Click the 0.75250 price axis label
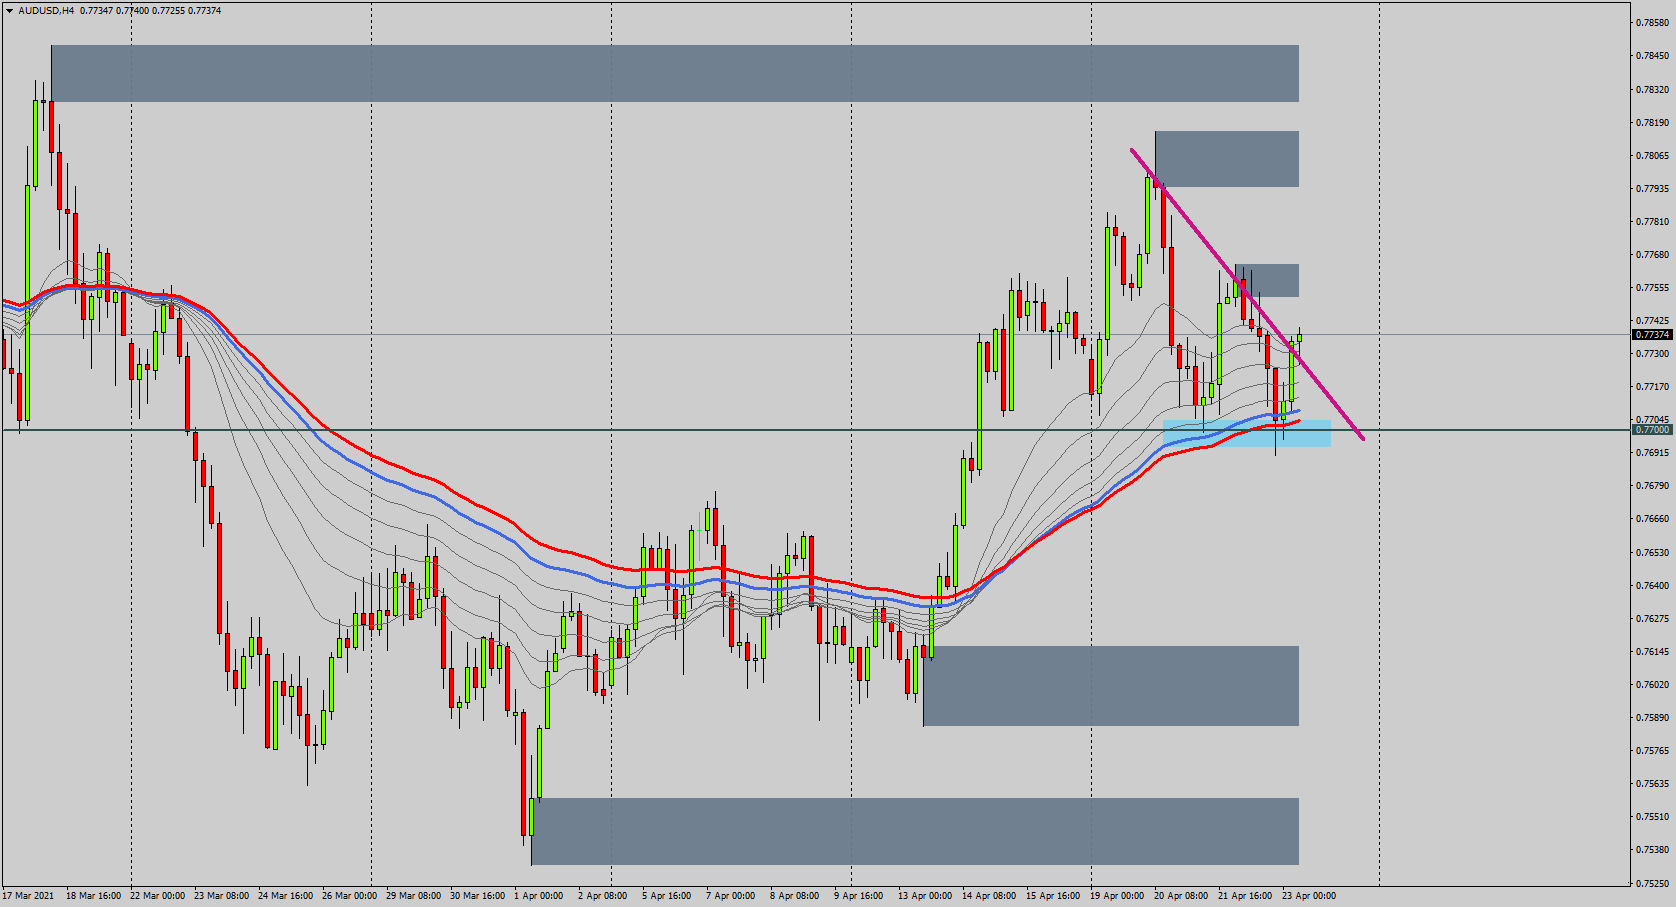1676x907 pixels. click(x=1652, y=884)
